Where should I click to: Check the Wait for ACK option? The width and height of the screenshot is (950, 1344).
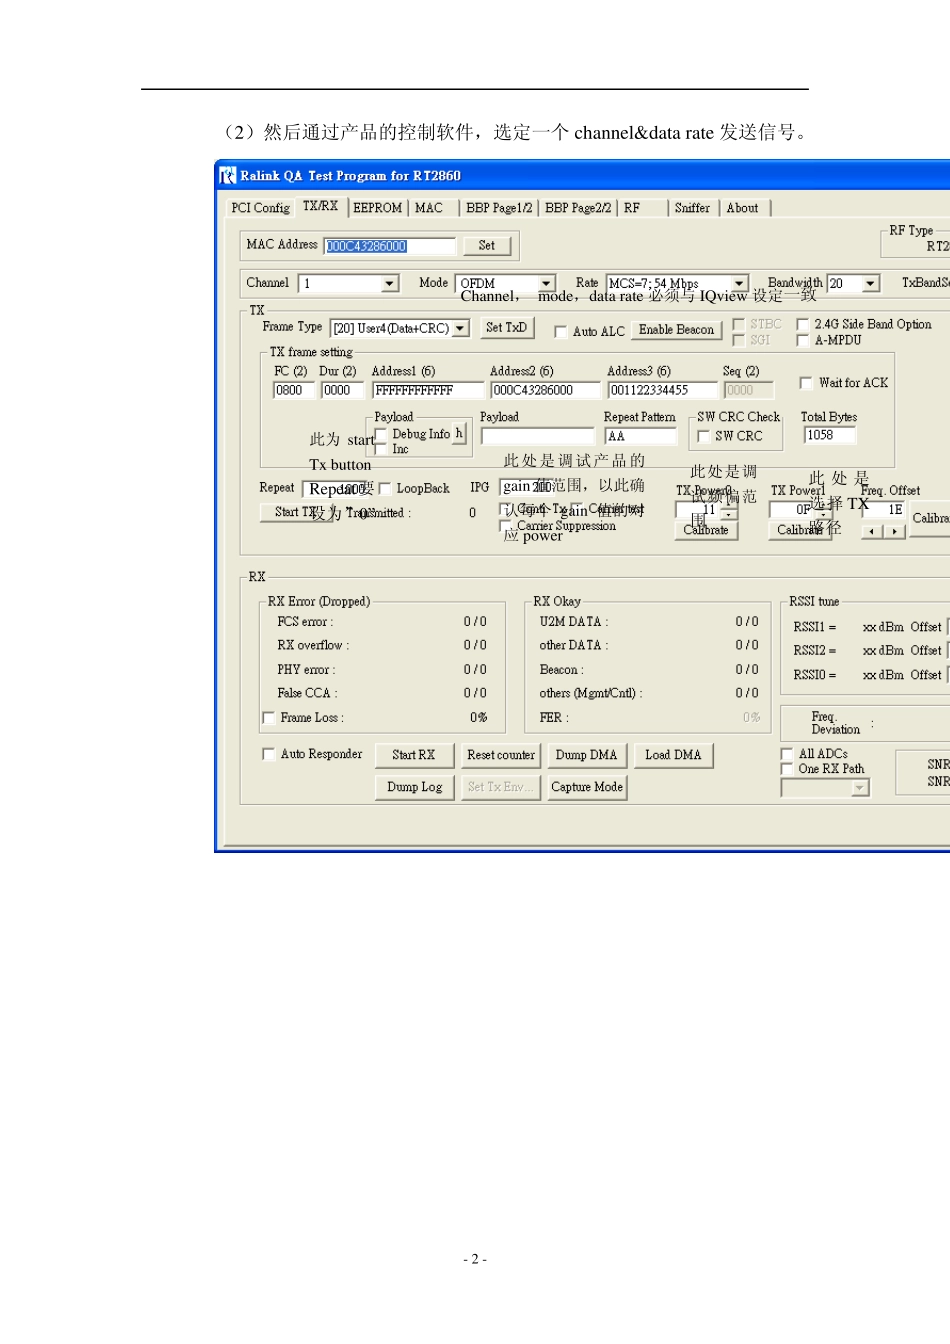click(x=806, y=383)
